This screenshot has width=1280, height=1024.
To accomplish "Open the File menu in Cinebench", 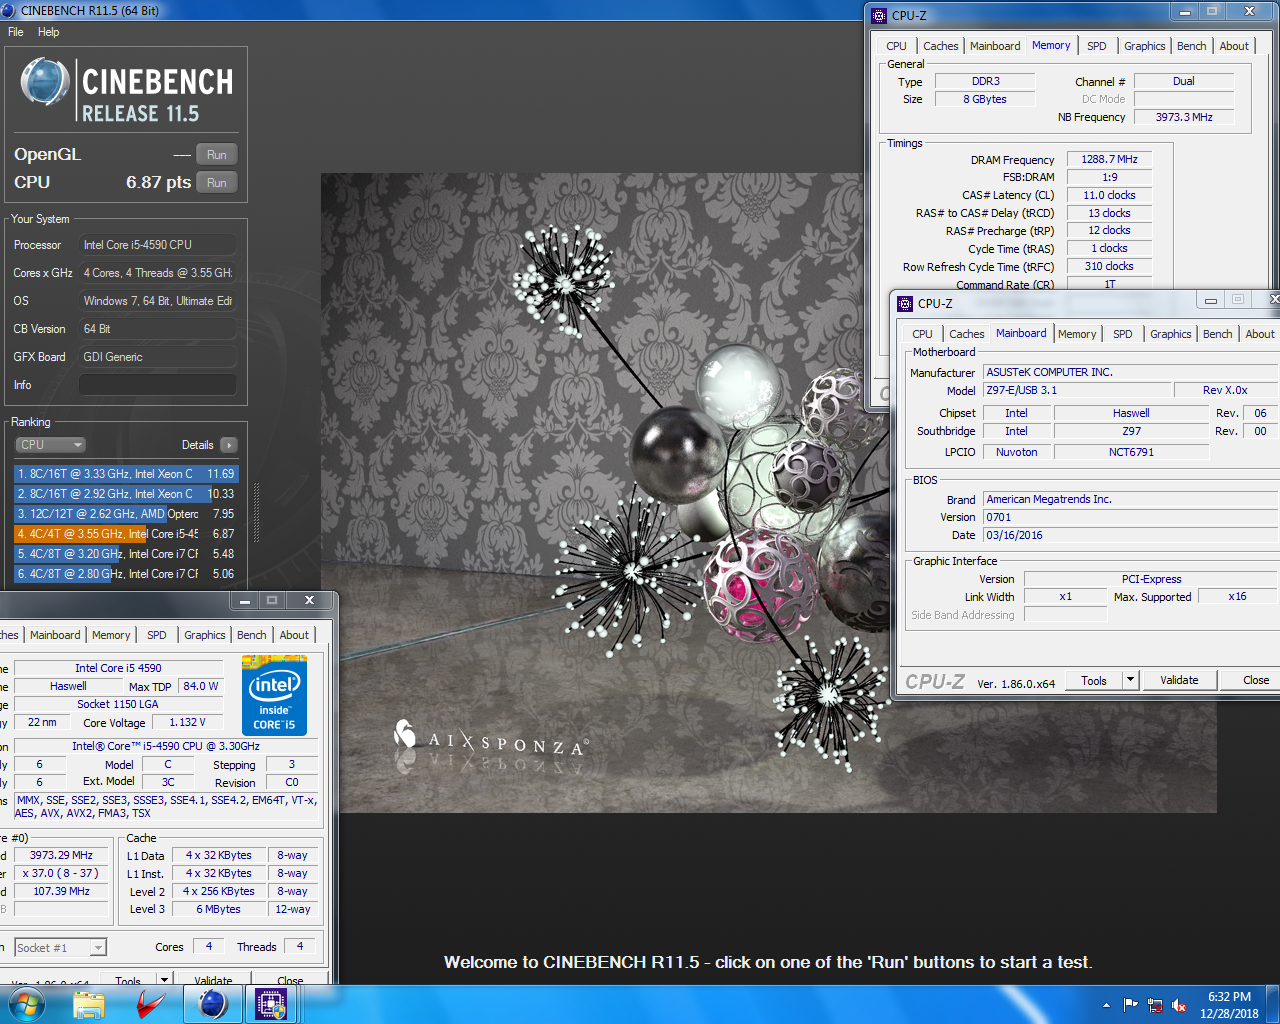I will [16, 32].
